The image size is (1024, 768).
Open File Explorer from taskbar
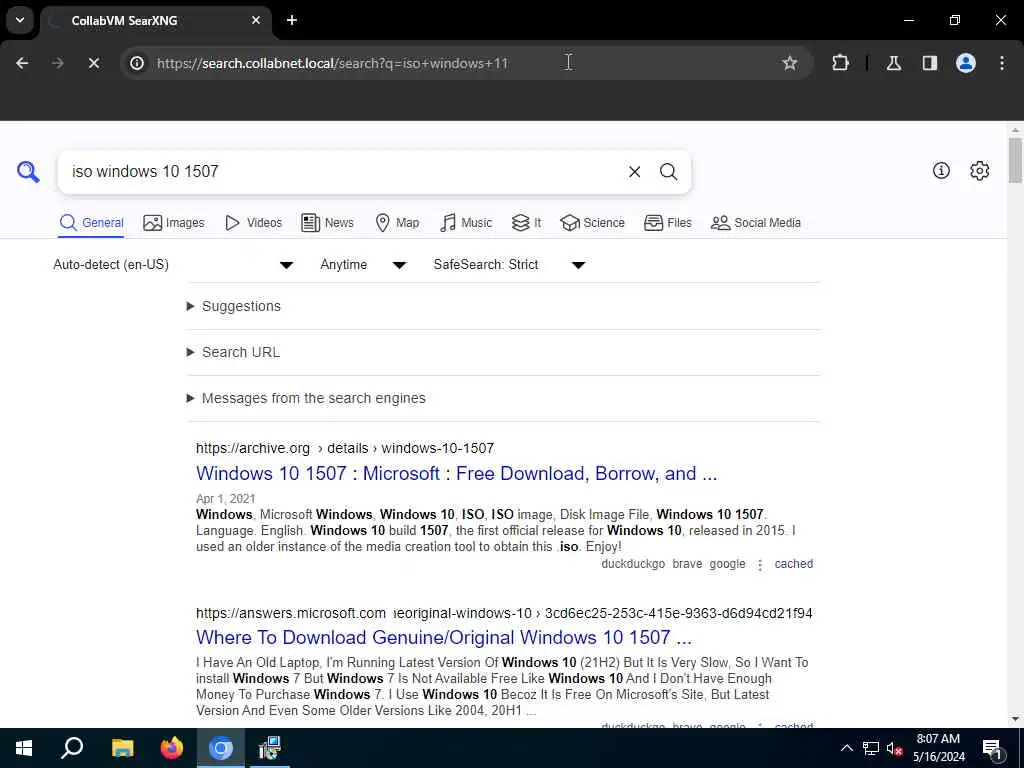[122, 748]
